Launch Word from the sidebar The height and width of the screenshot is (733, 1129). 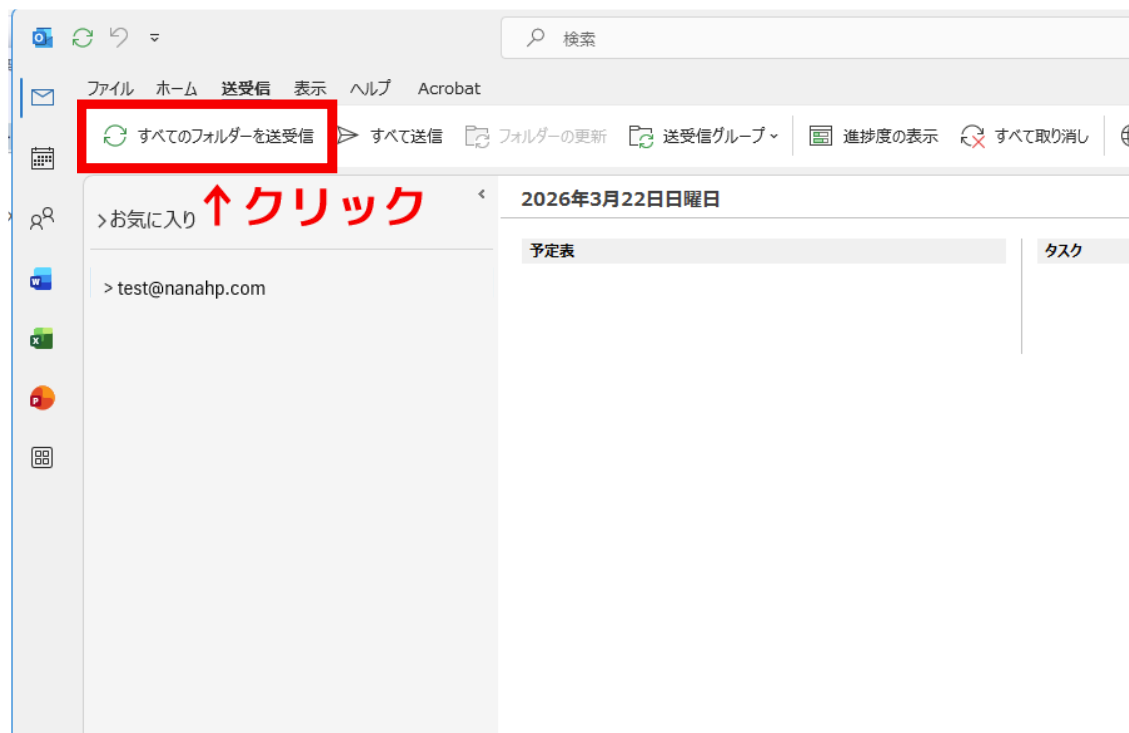[42, 280]
